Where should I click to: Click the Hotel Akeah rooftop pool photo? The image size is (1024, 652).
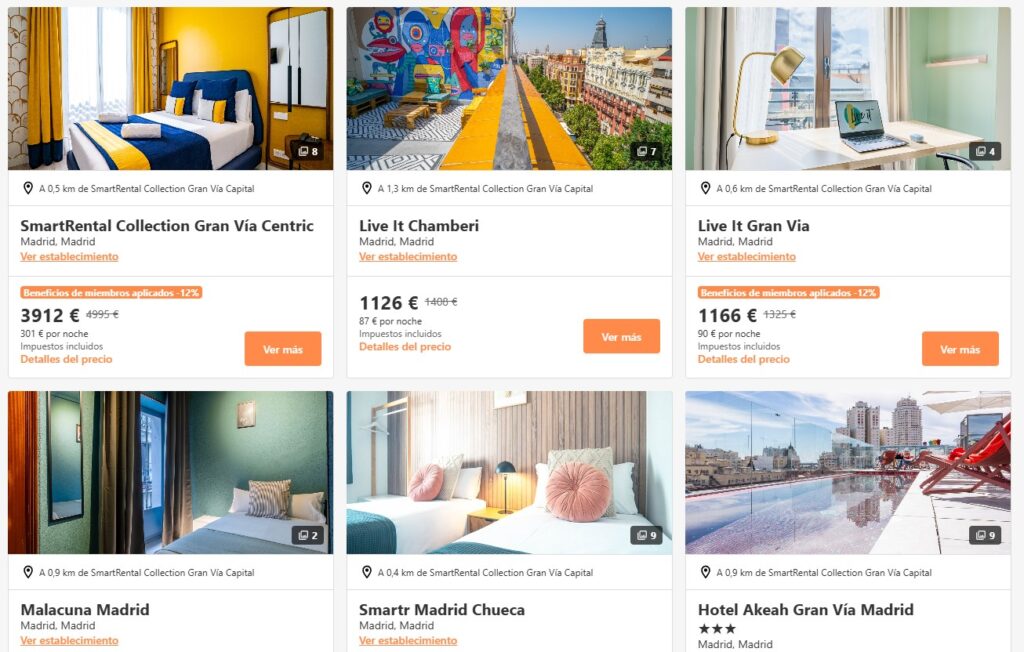[x=848, y=472]
